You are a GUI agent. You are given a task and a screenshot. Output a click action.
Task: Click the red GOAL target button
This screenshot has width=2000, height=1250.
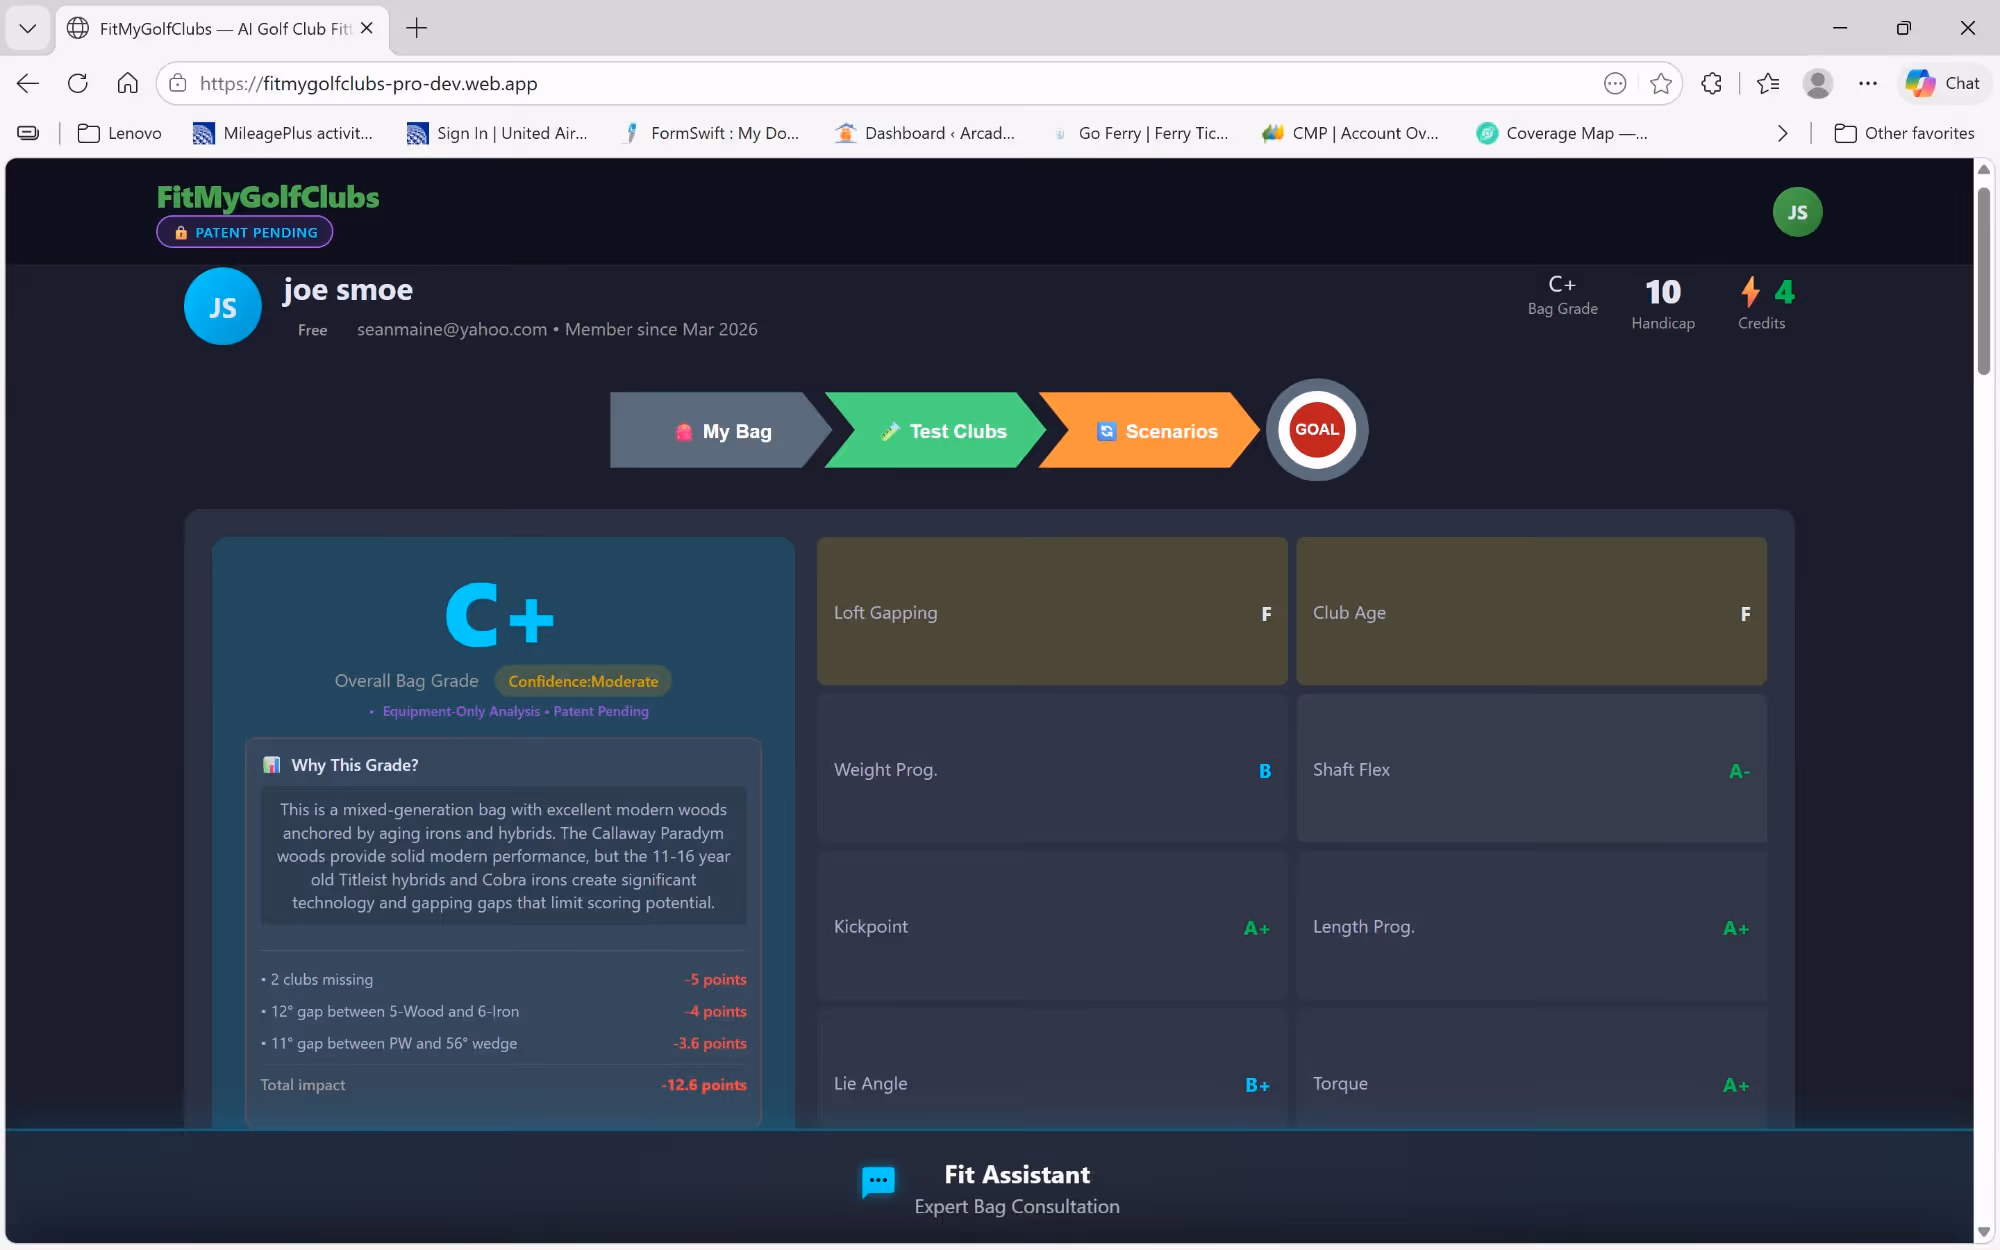click(x=1316, y=430)
